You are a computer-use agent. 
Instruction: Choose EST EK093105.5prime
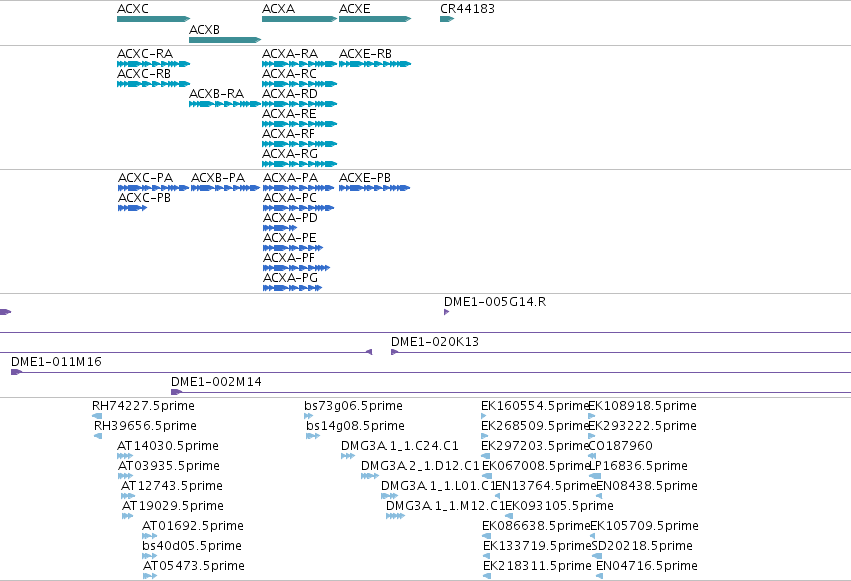click(x=509, y=516)
